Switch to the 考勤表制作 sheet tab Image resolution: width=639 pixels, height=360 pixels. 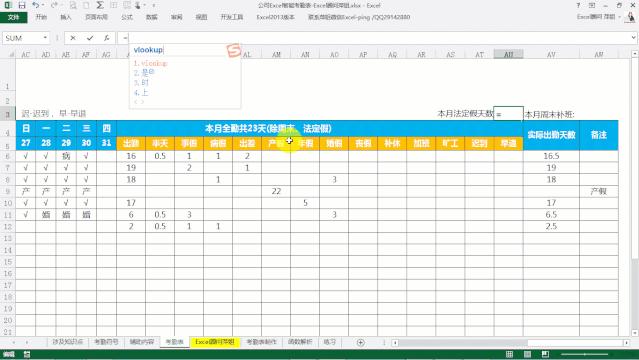point(261,342)
